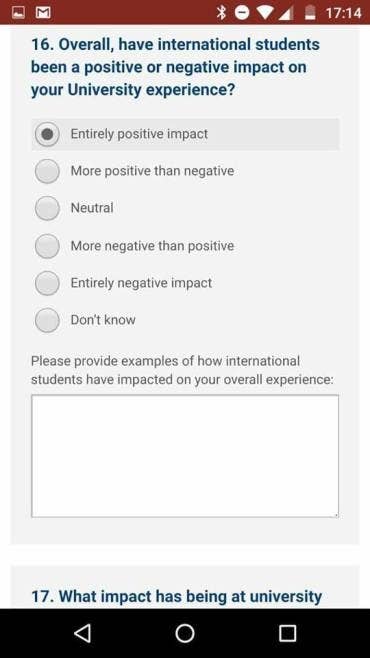Viewport: 370px width, 658px height.
Task: Tap the Wi-Fi signal icon
Action: [266, 13]
